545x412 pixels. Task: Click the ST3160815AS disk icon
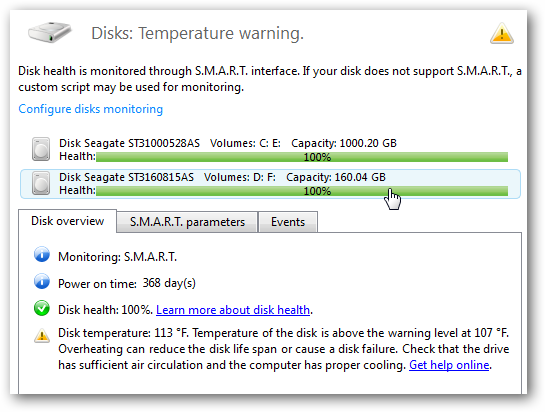coord(41,184)
